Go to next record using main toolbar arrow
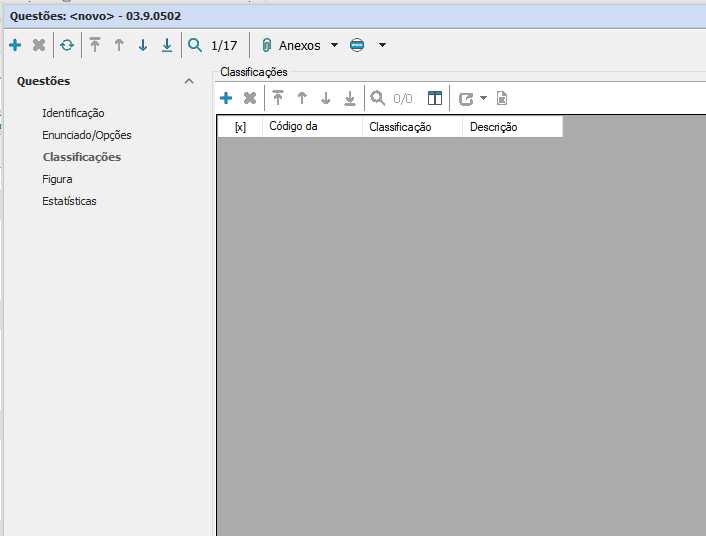This screenshot has width=706, height=536. 143,45
